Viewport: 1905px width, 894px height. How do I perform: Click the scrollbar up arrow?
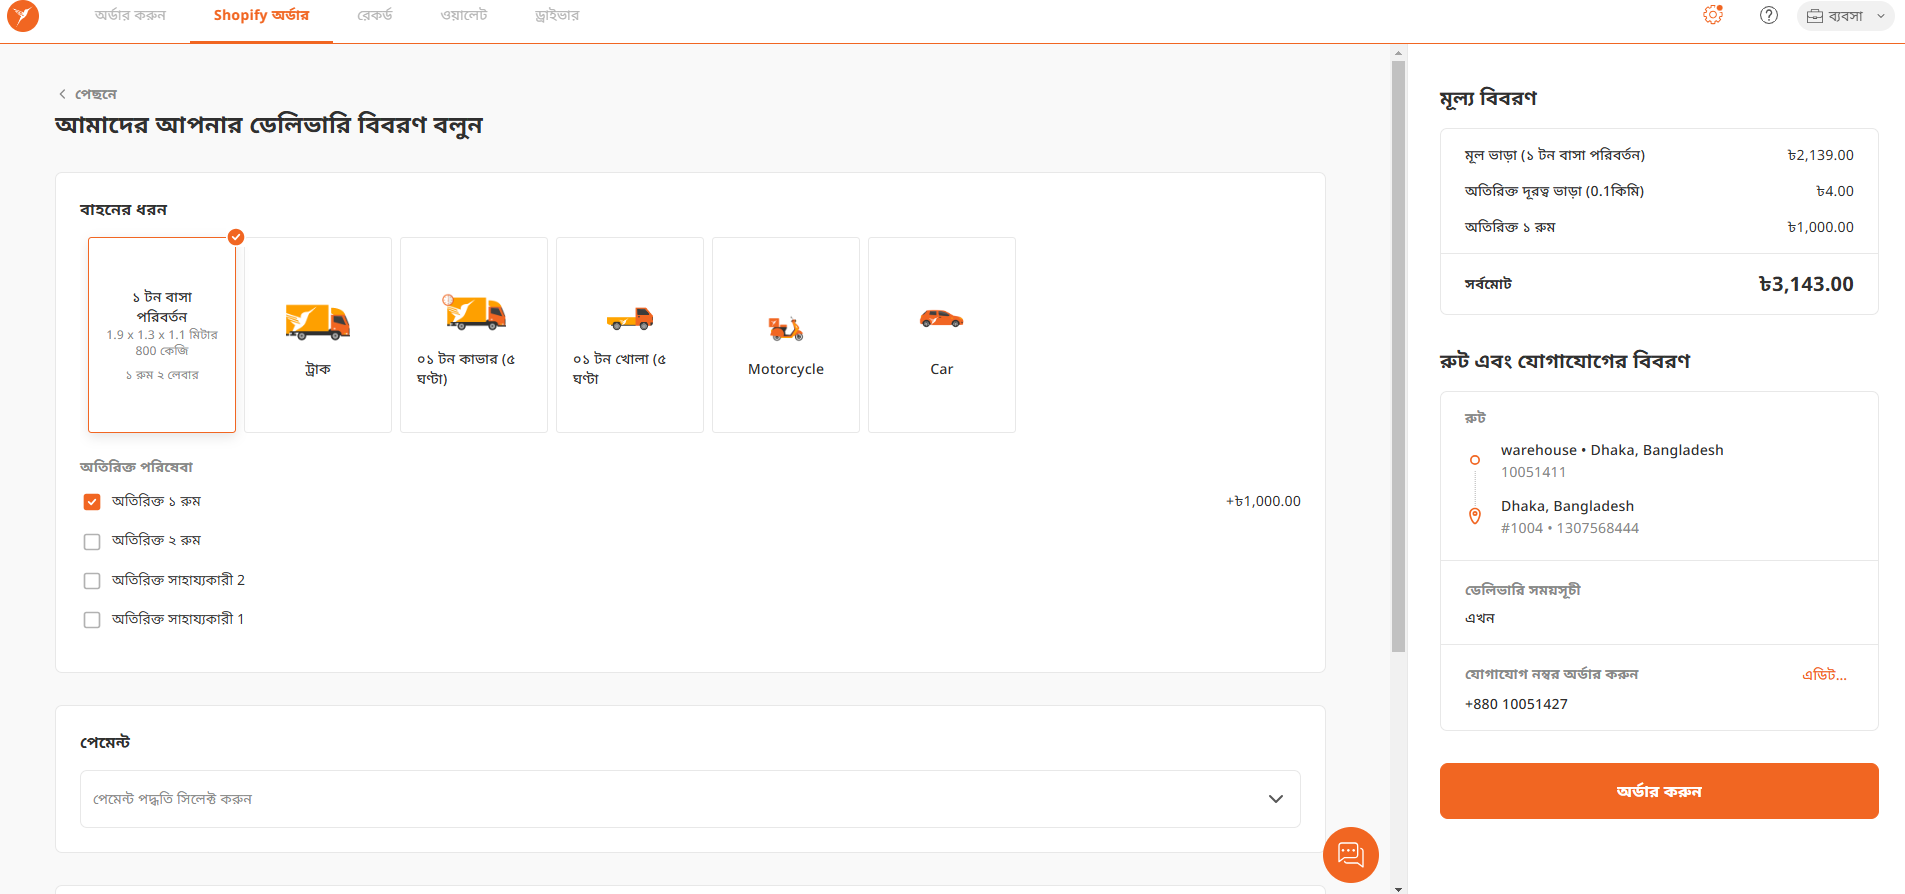(x=1399, y=53)
